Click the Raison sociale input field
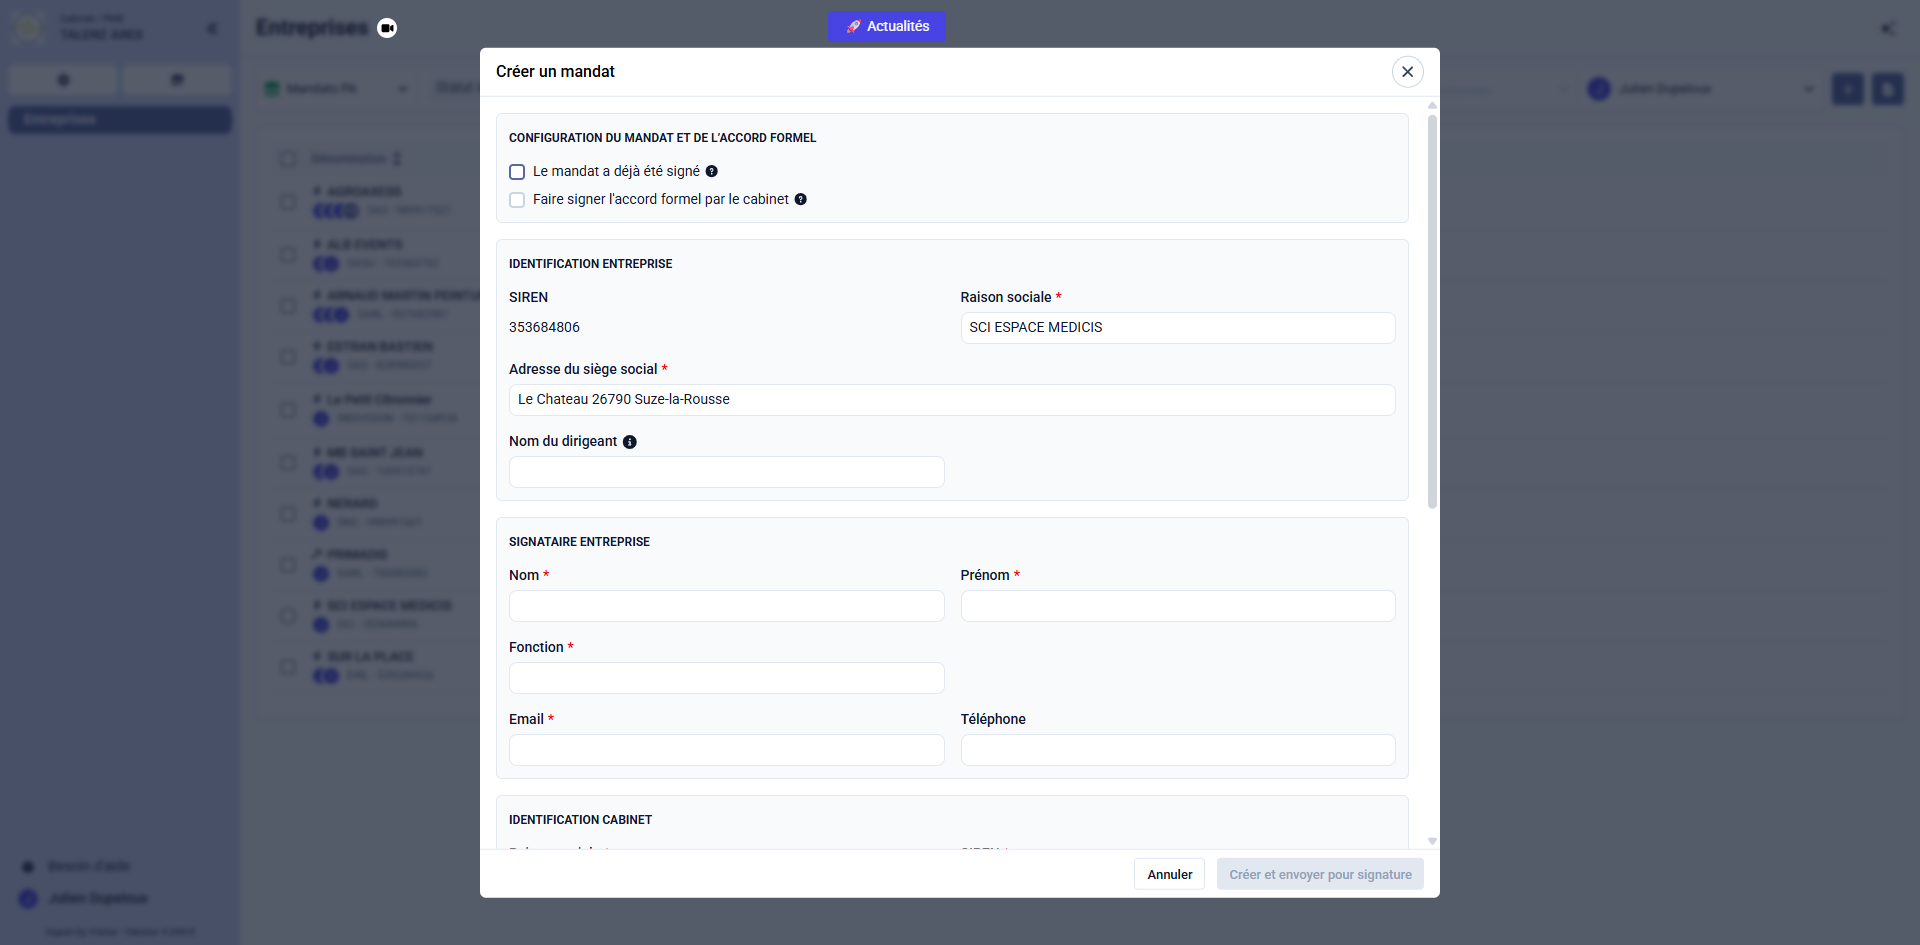1920x945 pixels. pos(1177,328)
